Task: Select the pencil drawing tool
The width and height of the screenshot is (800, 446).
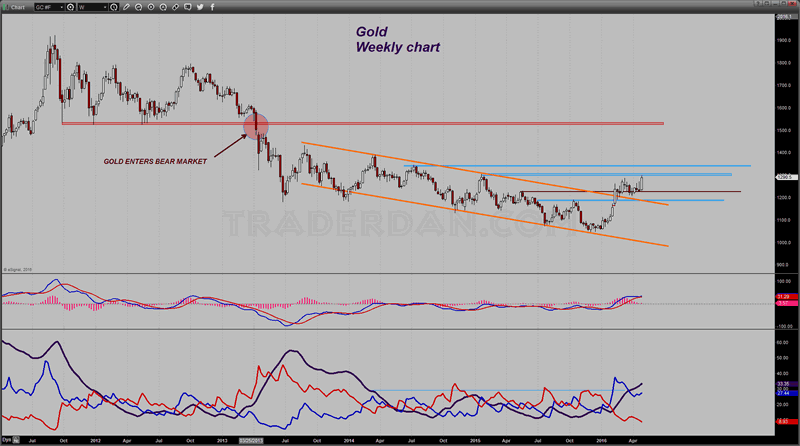Action: (x=126, y=7)
